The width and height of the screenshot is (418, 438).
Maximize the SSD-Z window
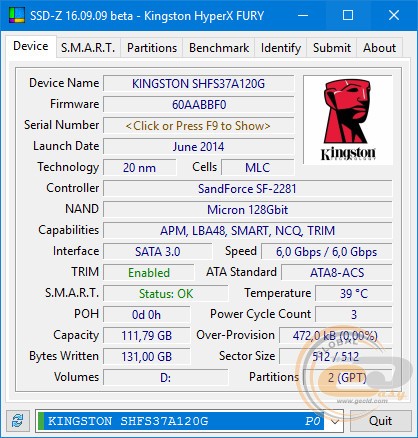tap(348, 15)
